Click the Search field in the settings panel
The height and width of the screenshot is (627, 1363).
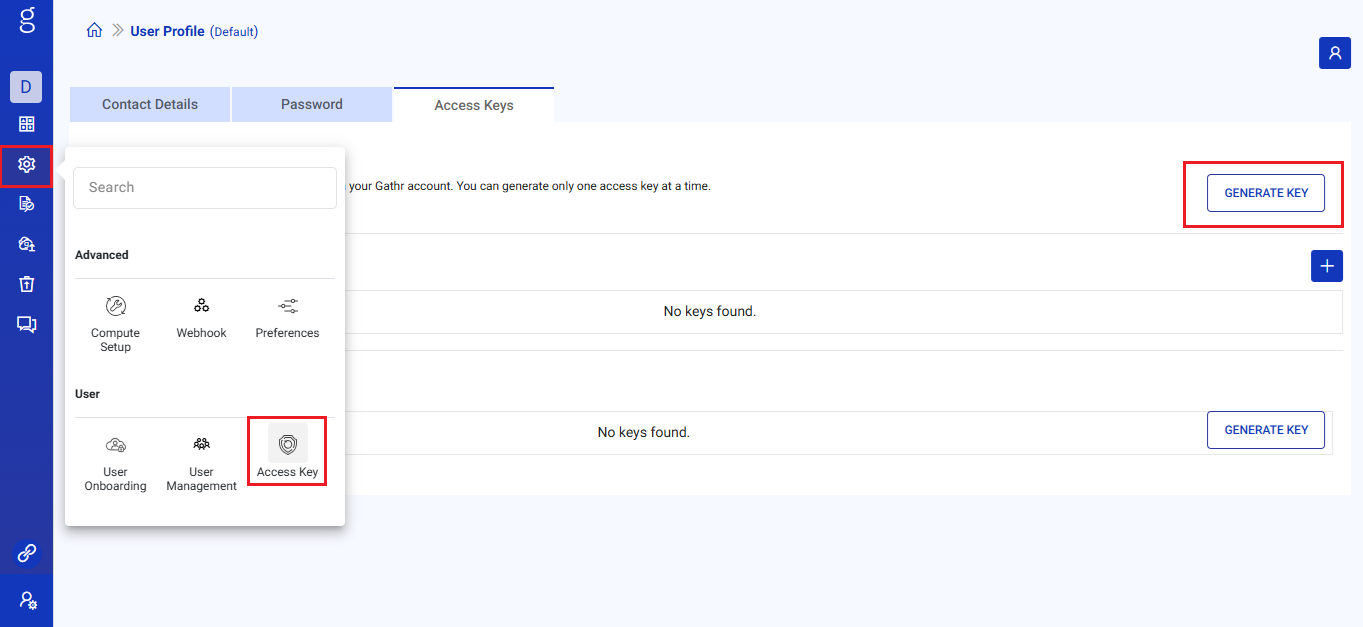point(204,187)
